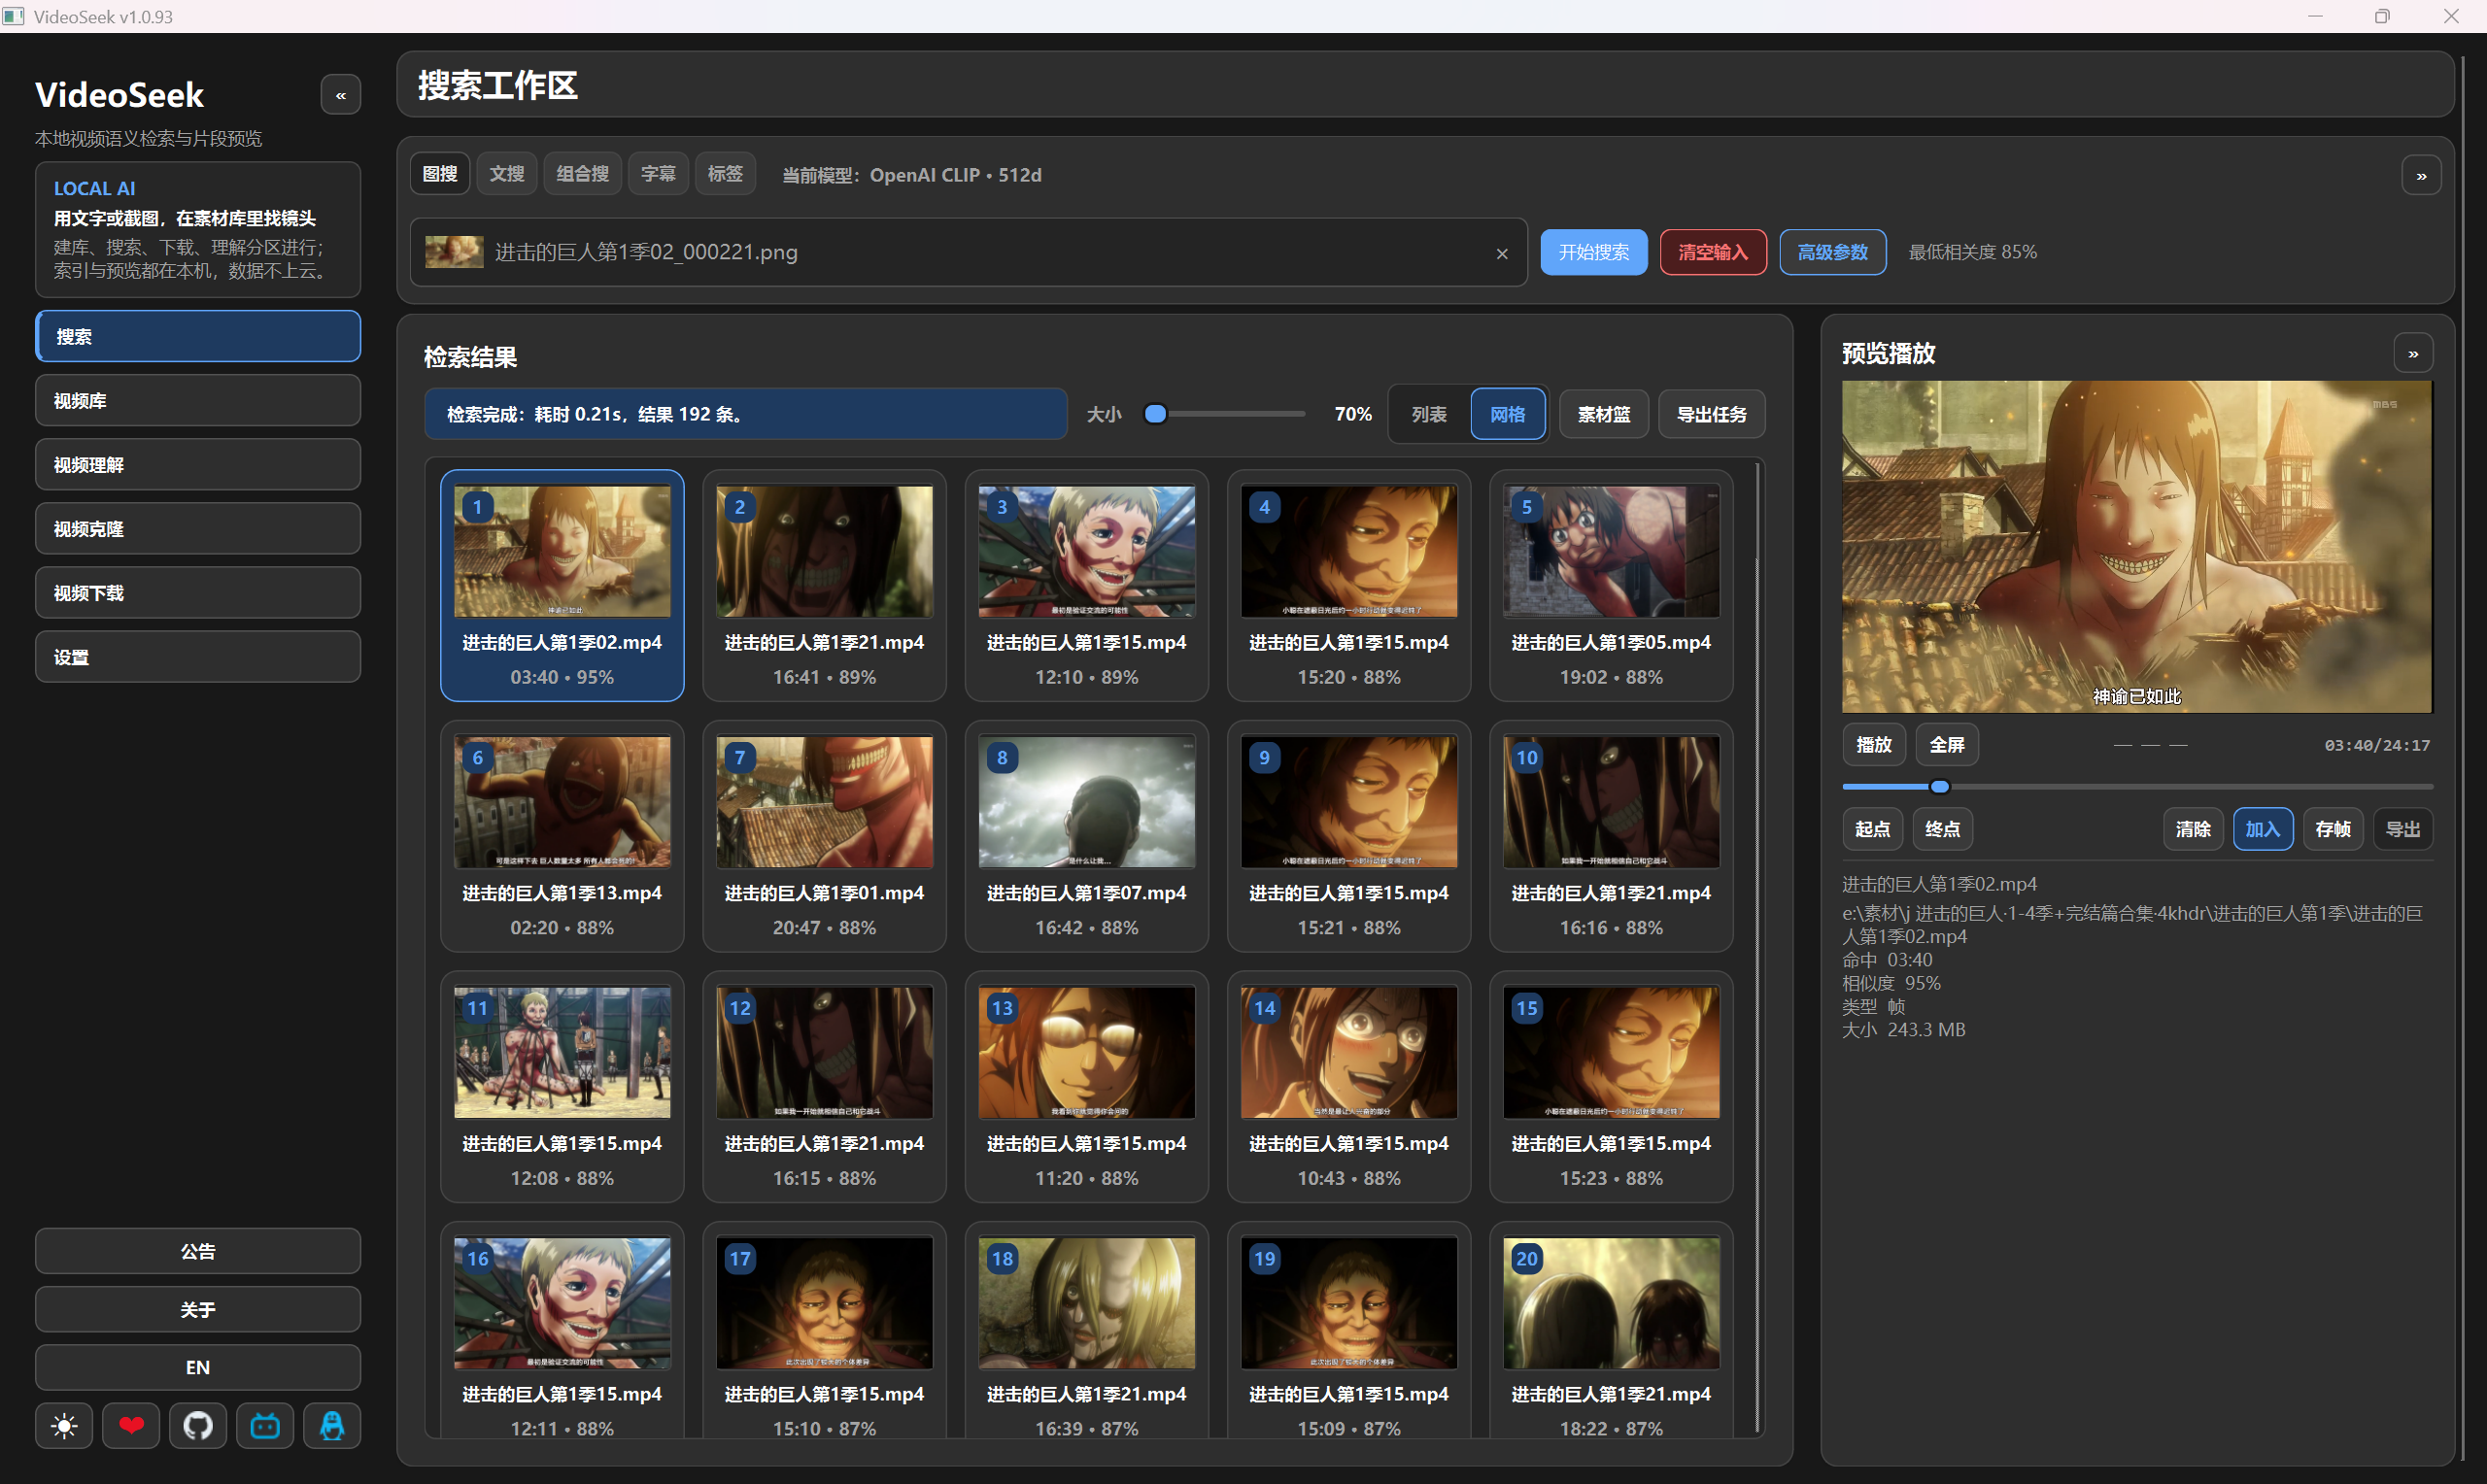Click 存帧 to save frame
The height and width of the screenshot is (1484, 2487).
tap(2333, 829)
